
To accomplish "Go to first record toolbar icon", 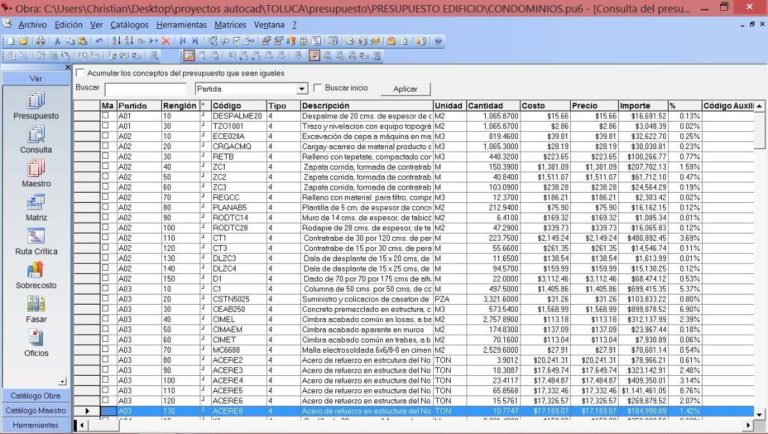I will (183, 41).
